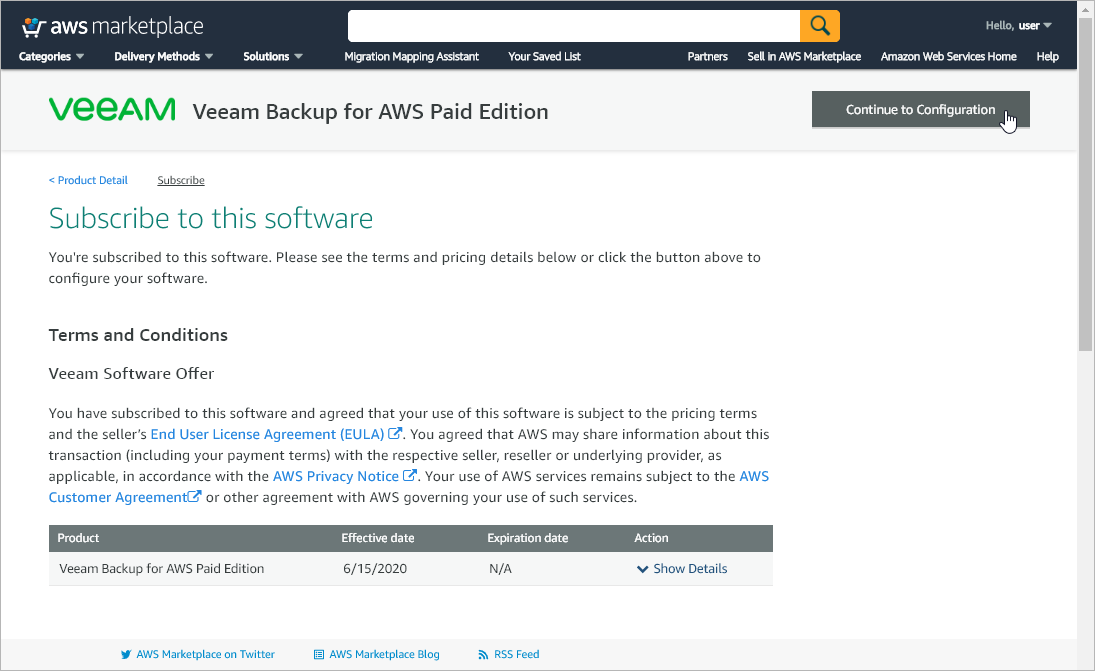
Task: Go back to Product Detail
Action: (88, 180)
